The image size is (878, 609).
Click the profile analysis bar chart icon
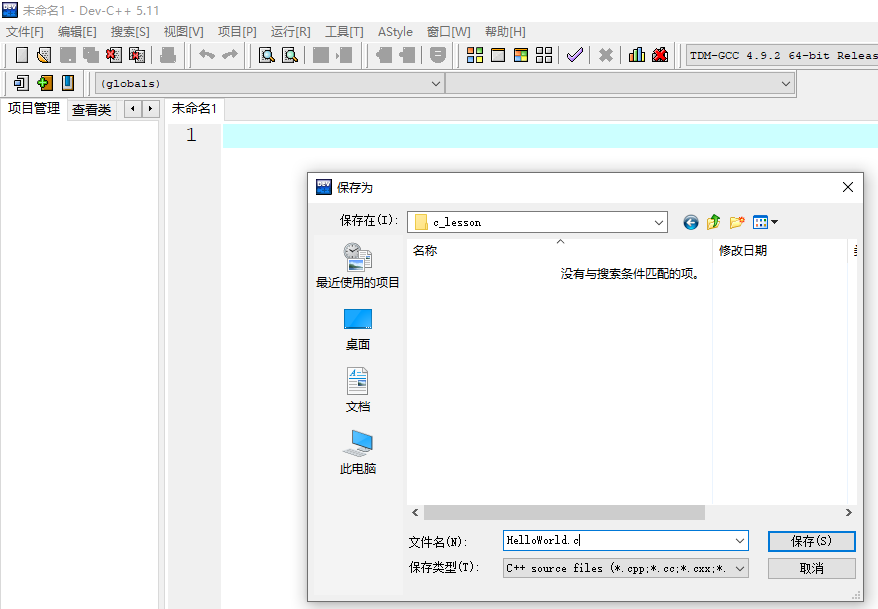tap(636, 55)
